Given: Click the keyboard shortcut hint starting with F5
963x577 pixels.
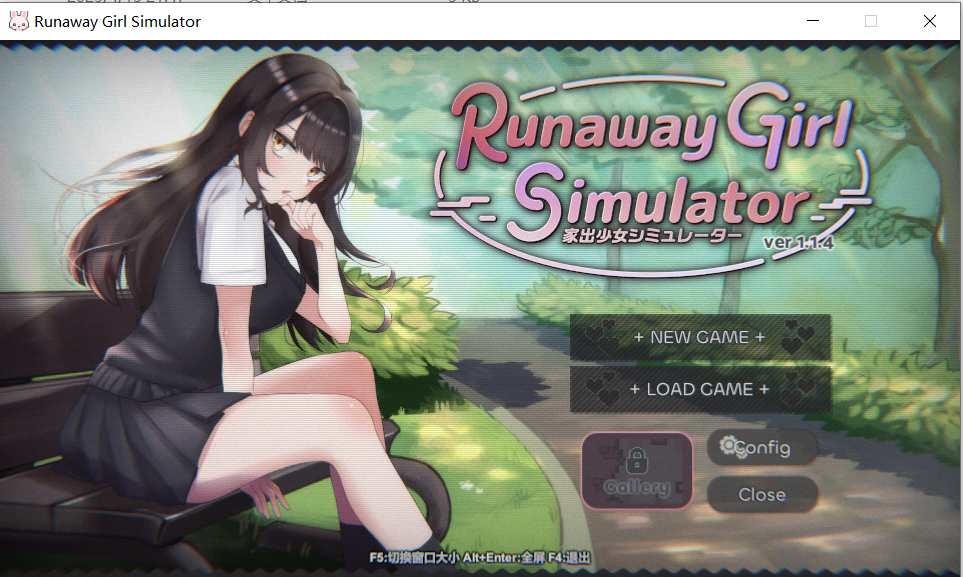Looking at the screenshot, I should (480, 558).
